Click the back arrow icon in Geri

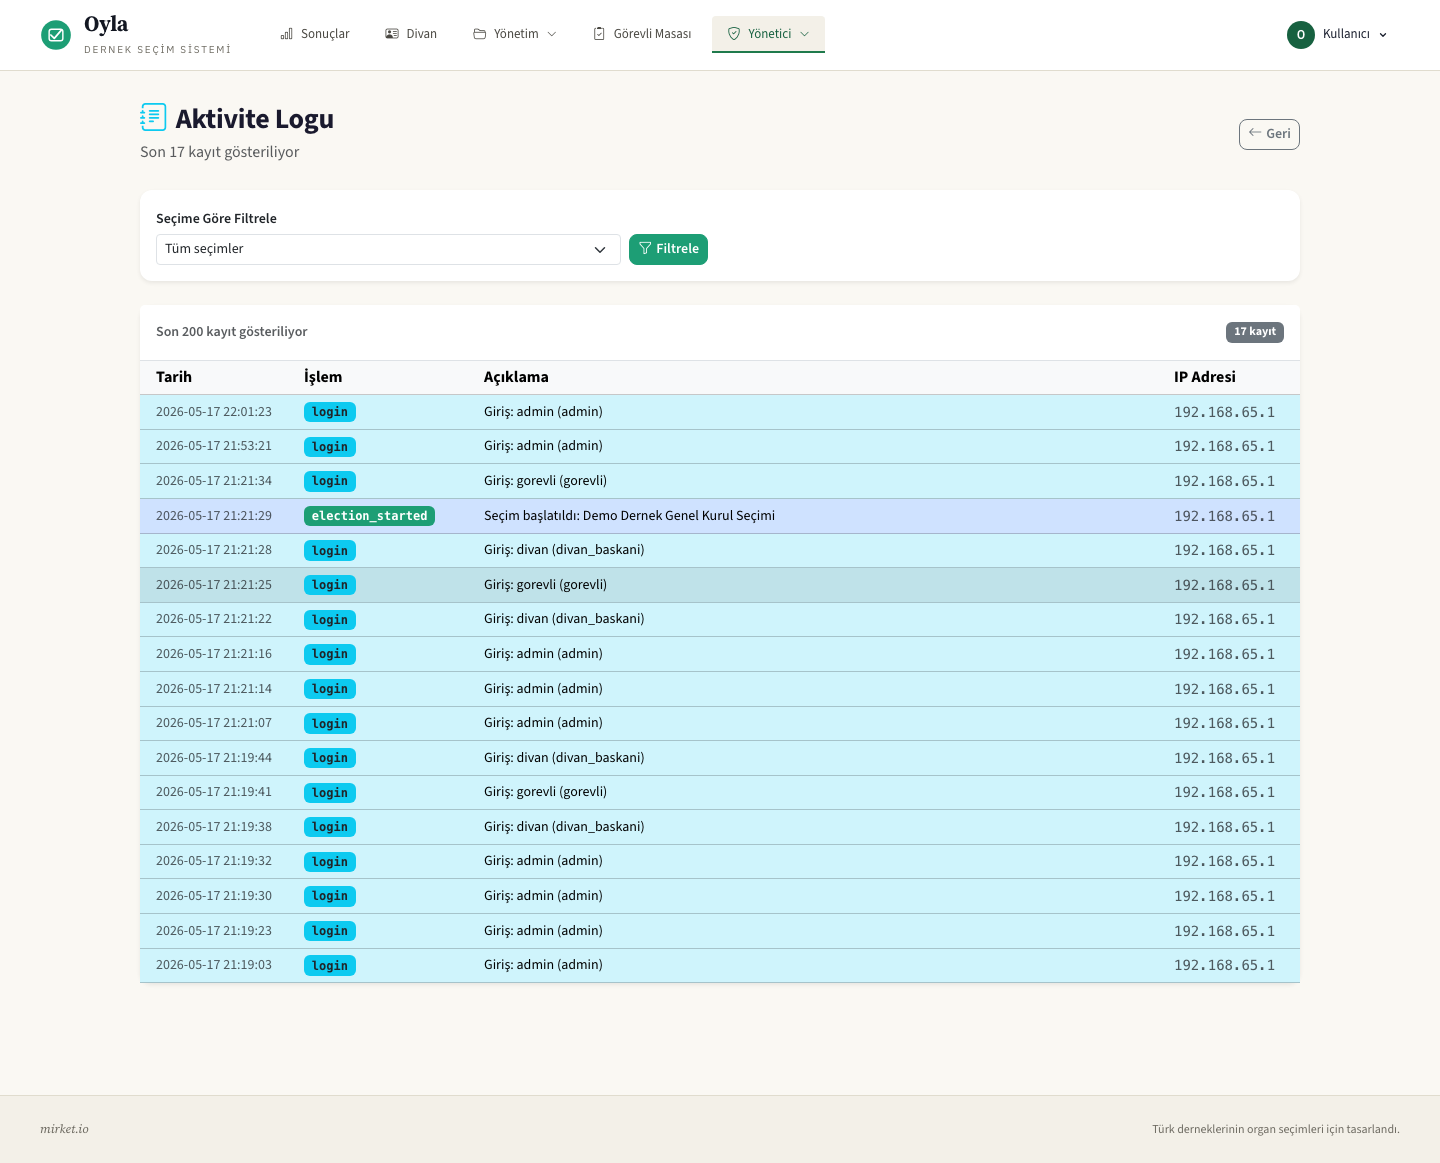[x=1255, y=133]
